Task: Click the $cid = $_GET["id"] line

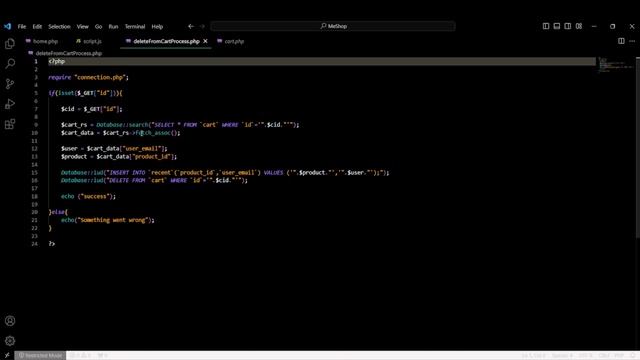Action: 92,109
